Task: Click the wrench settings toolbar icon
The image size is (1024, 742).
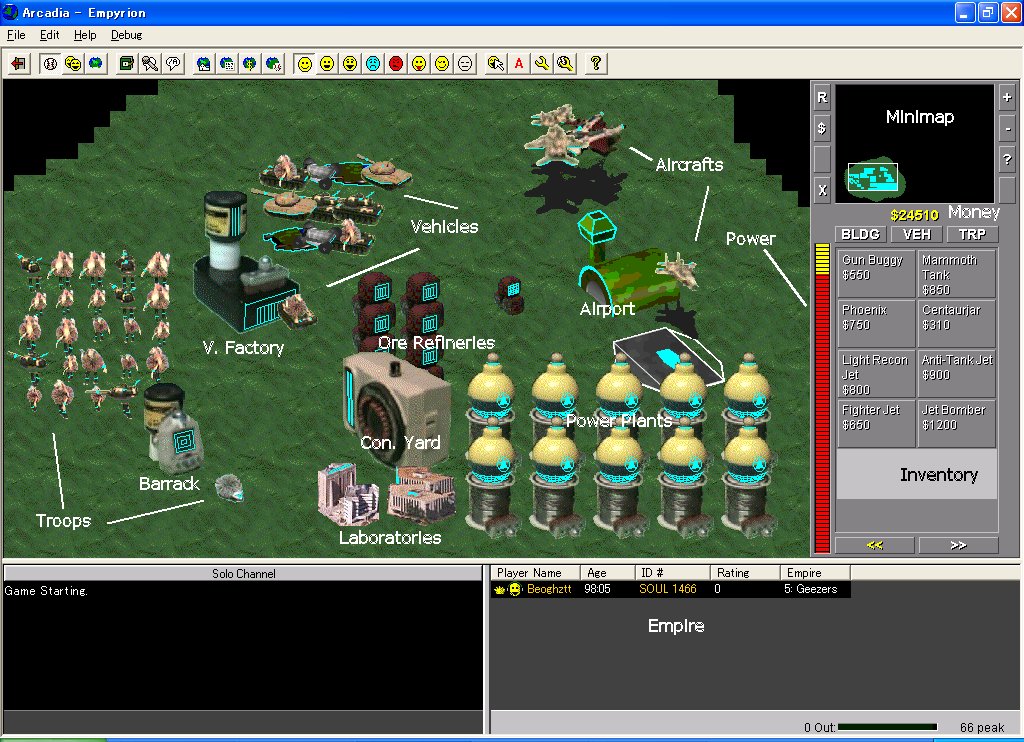Action: click(542, 63)
